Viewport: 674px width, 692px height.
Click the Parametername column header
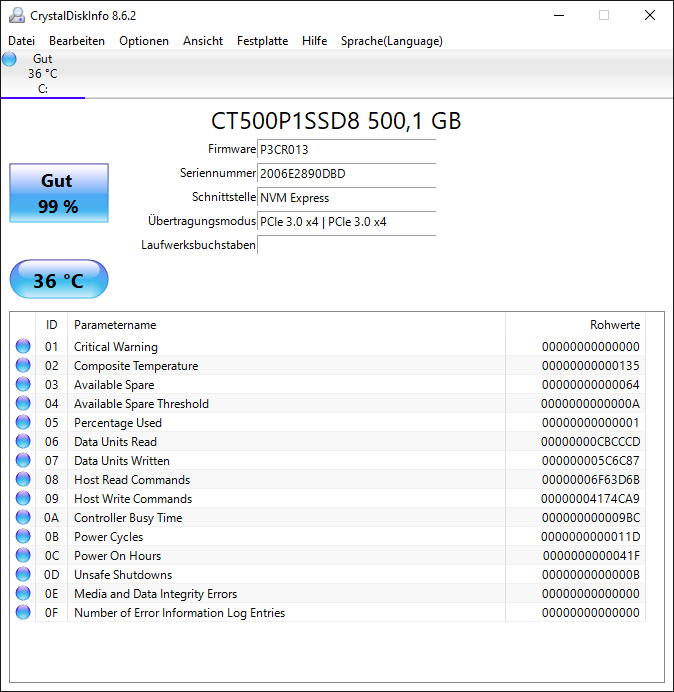click(286, 325)
